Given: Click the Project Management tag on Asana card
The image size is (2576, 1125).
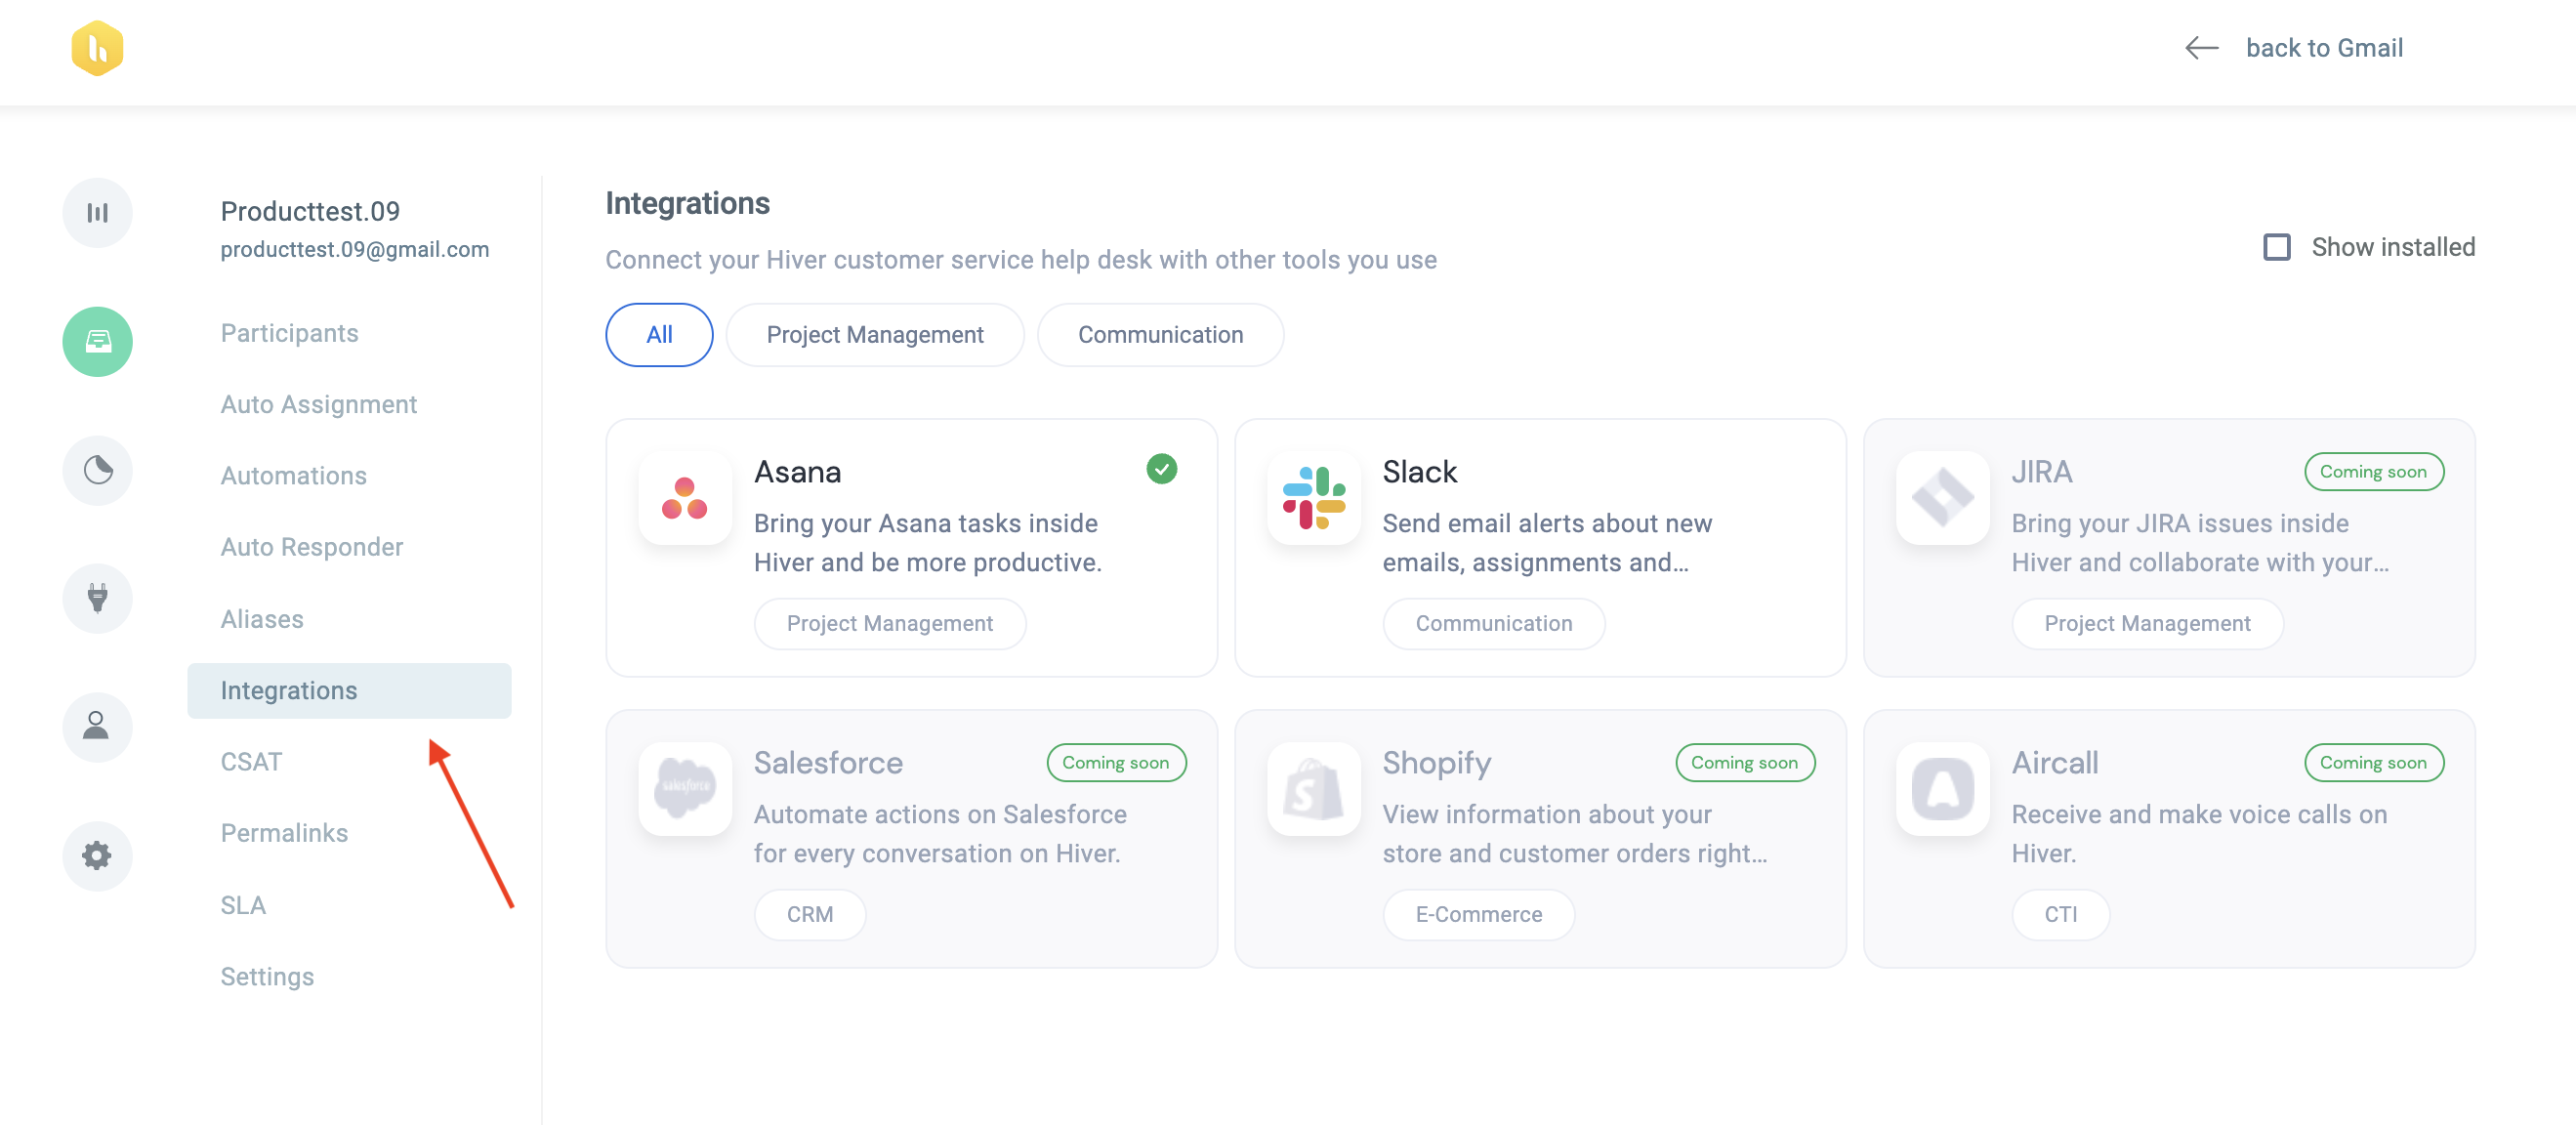Looking at the screenshot, I should coord(889,623).
